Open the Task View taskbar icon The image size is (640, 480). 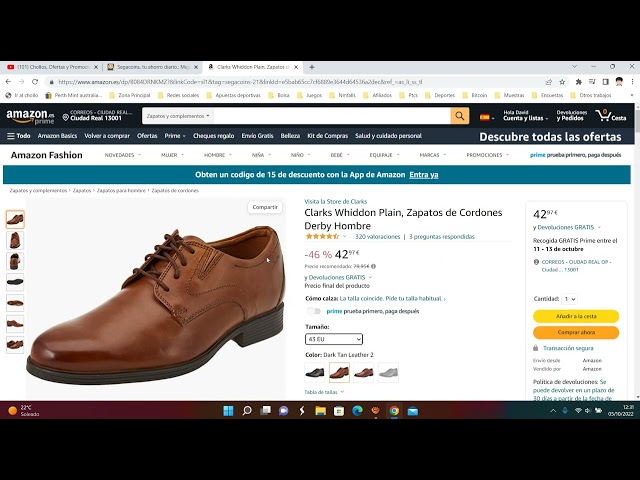pyautogui.click(x=265, y=411)
